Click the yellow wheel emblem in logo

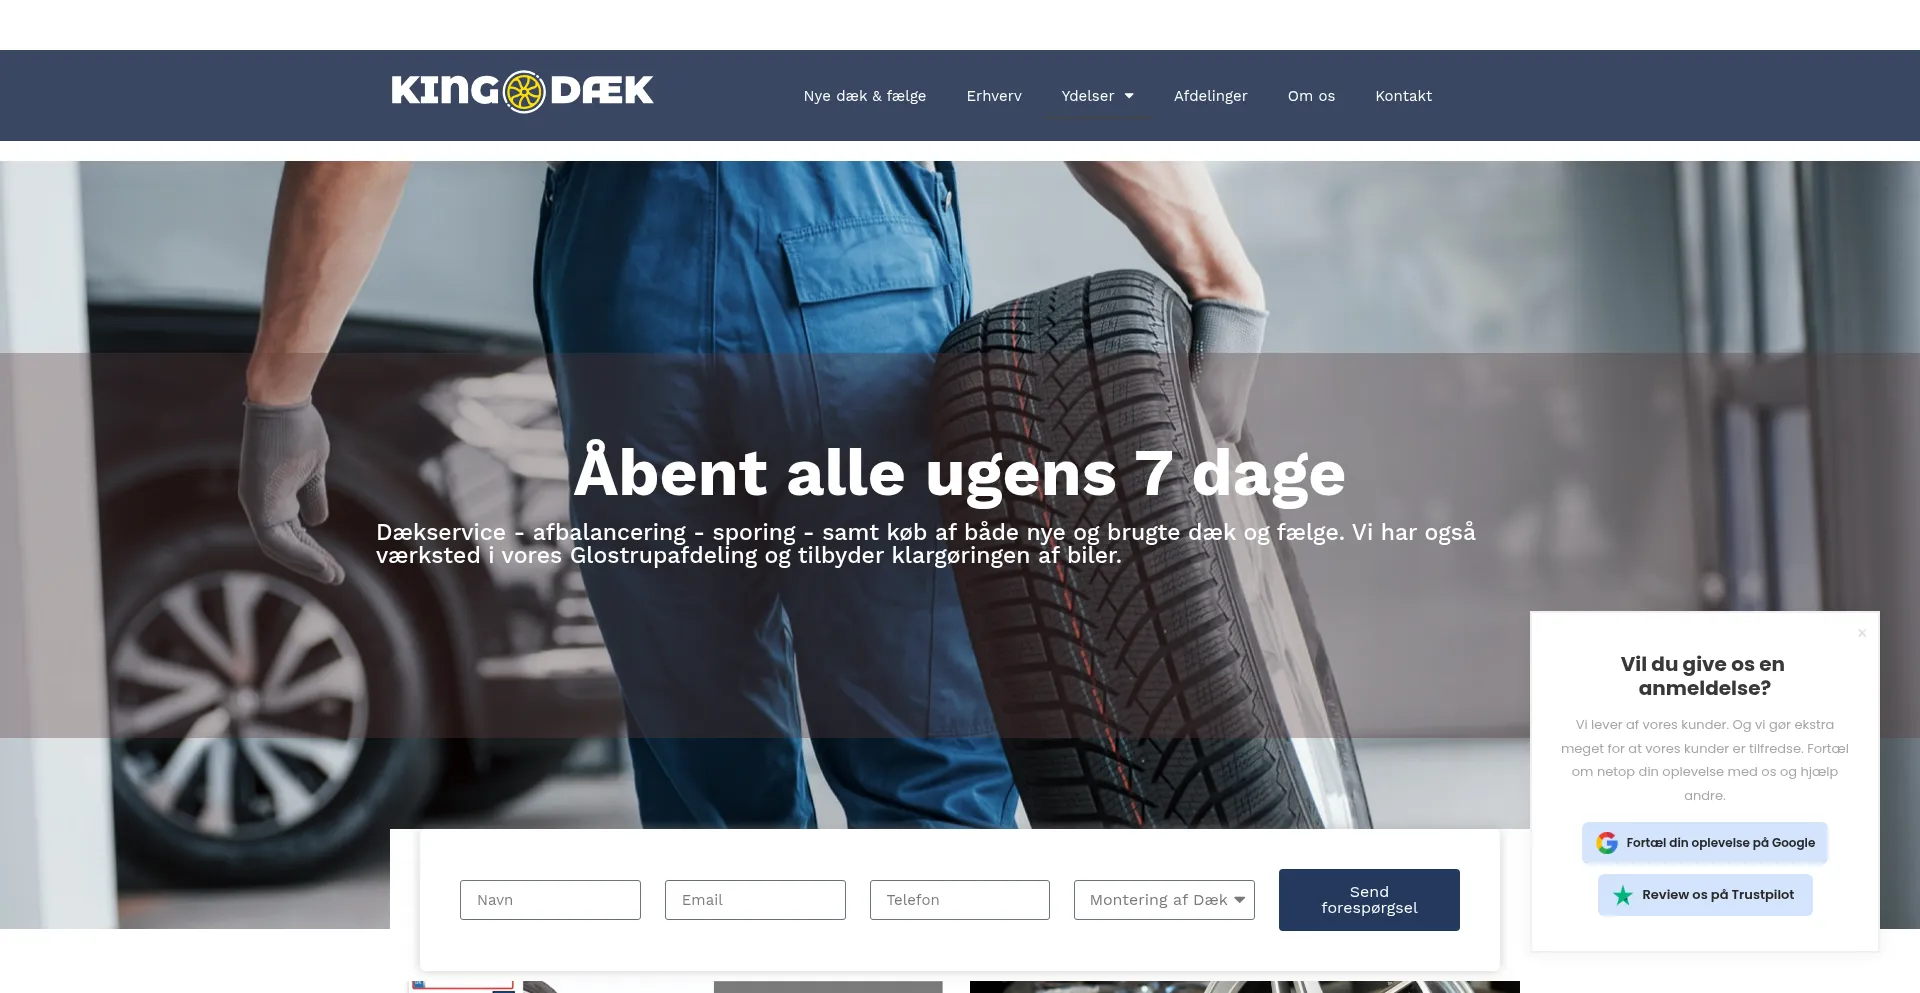click(x=524, y=92)
